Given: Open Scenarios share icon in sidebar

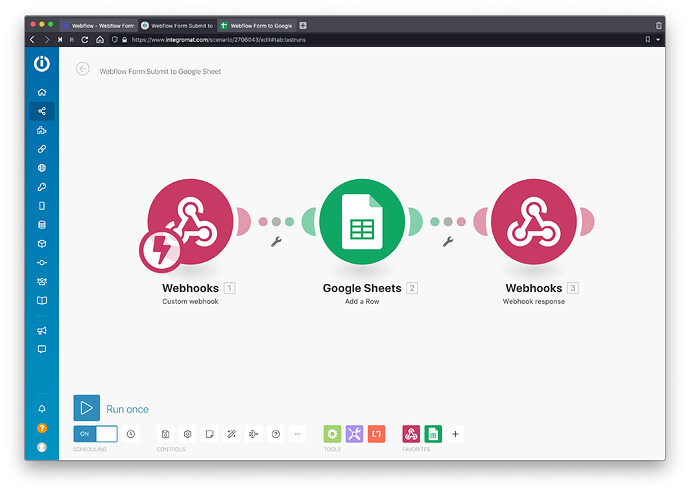Looking at the screenshot, I should click(x=42, y=111).
